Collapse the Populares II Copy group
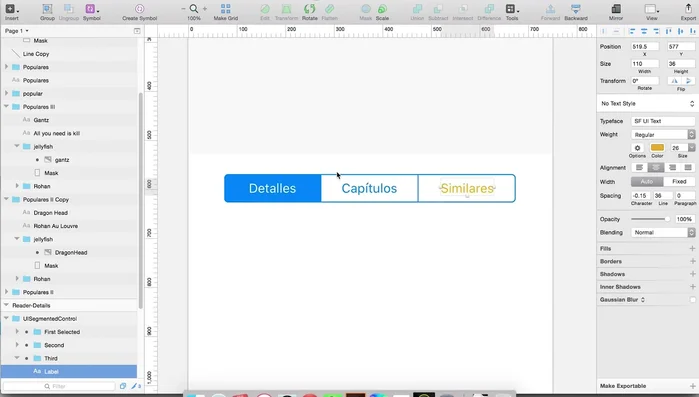Image resolution: width=699 pixels, height=397 pixels. point(6,200)
